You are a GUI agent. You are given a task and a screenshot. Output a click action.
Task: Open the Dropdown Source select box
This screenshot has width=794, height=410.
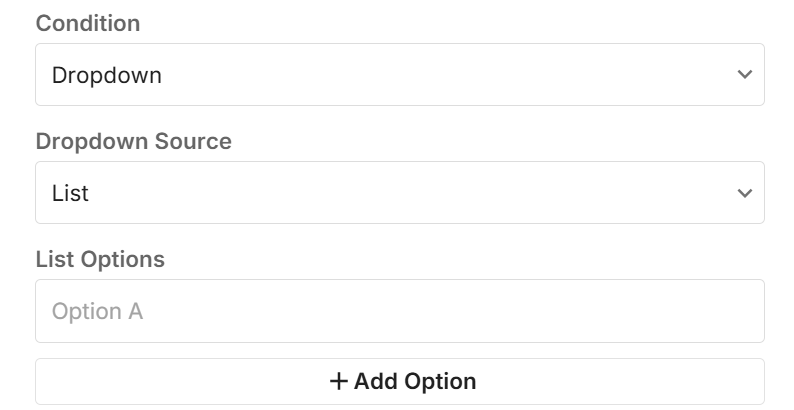399,193
